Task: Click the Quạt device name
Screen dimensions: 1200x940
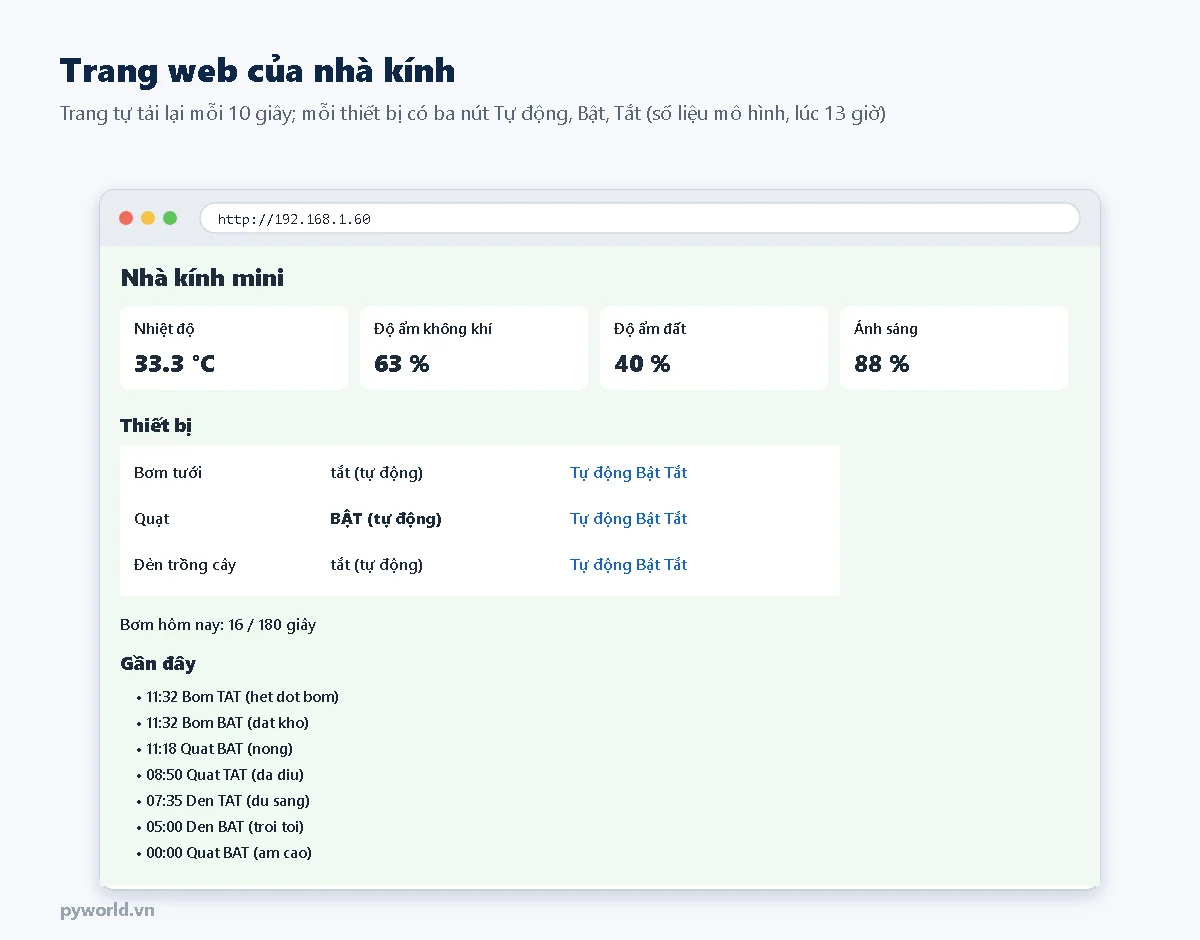Action: (151, 519)
